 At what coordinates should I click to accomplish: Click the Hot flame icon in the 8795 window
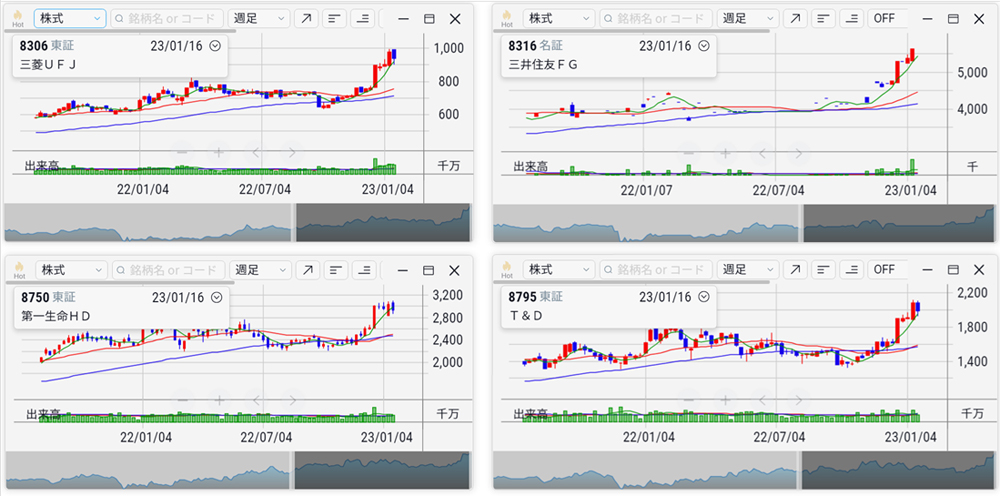click(x=506, y=269)
